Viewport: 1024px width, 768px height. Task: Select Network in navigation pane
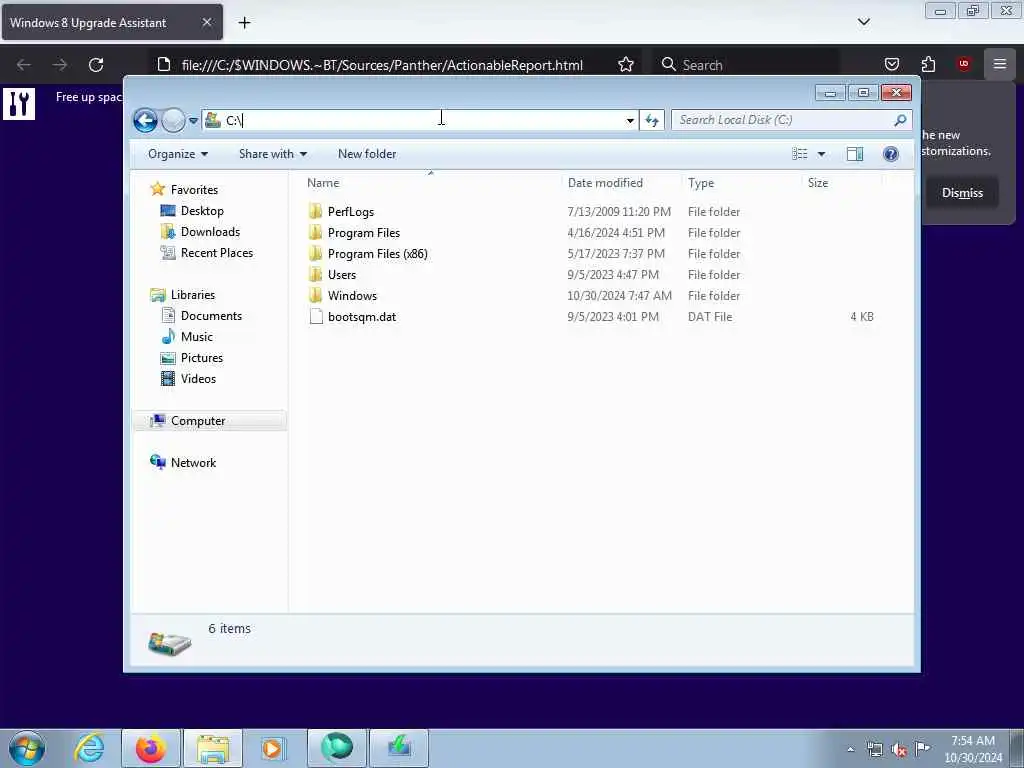click(193, 462)
